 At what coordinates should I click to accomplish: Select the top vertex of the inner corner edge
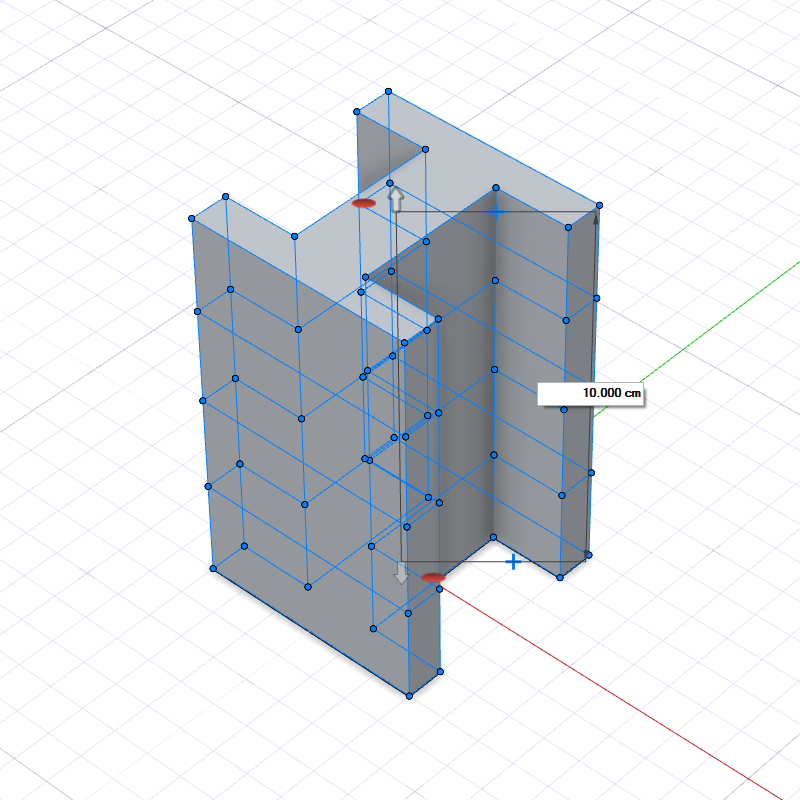(x=495, y=187)
